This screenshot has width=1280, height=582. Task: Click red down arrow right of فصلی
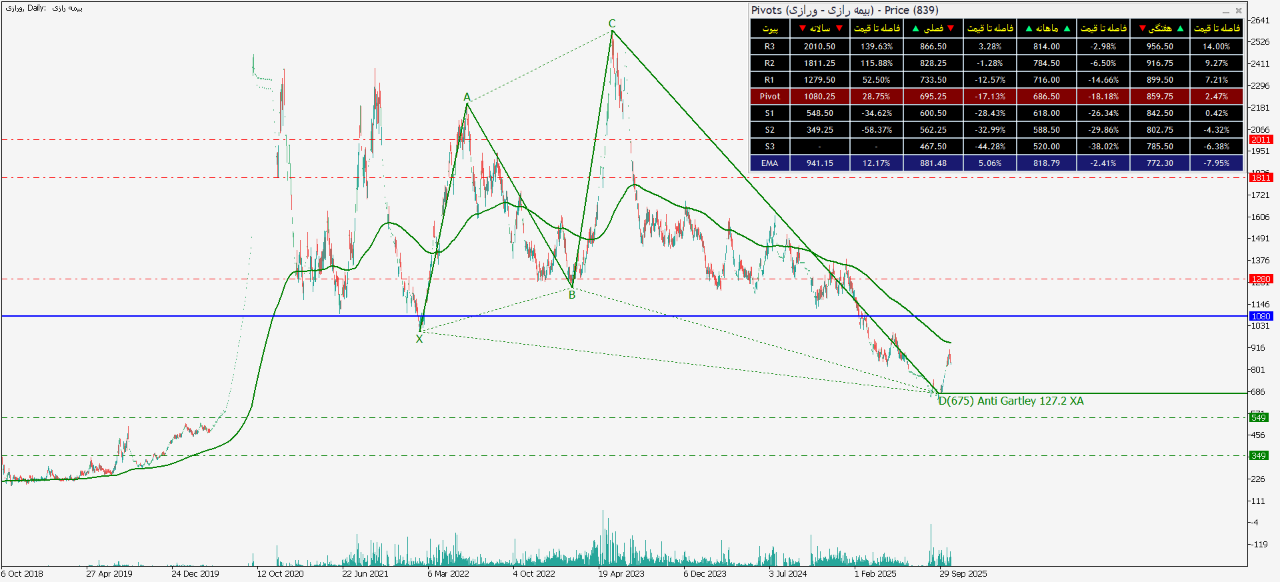click(950, 28)
